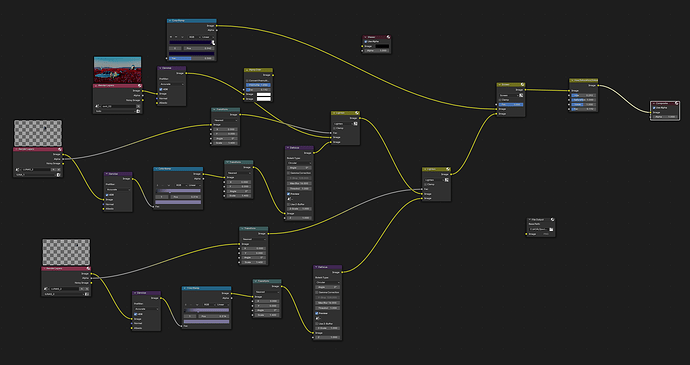
Task: Click first white Image swatch in Alpha Over node
Action: (264, 94)
